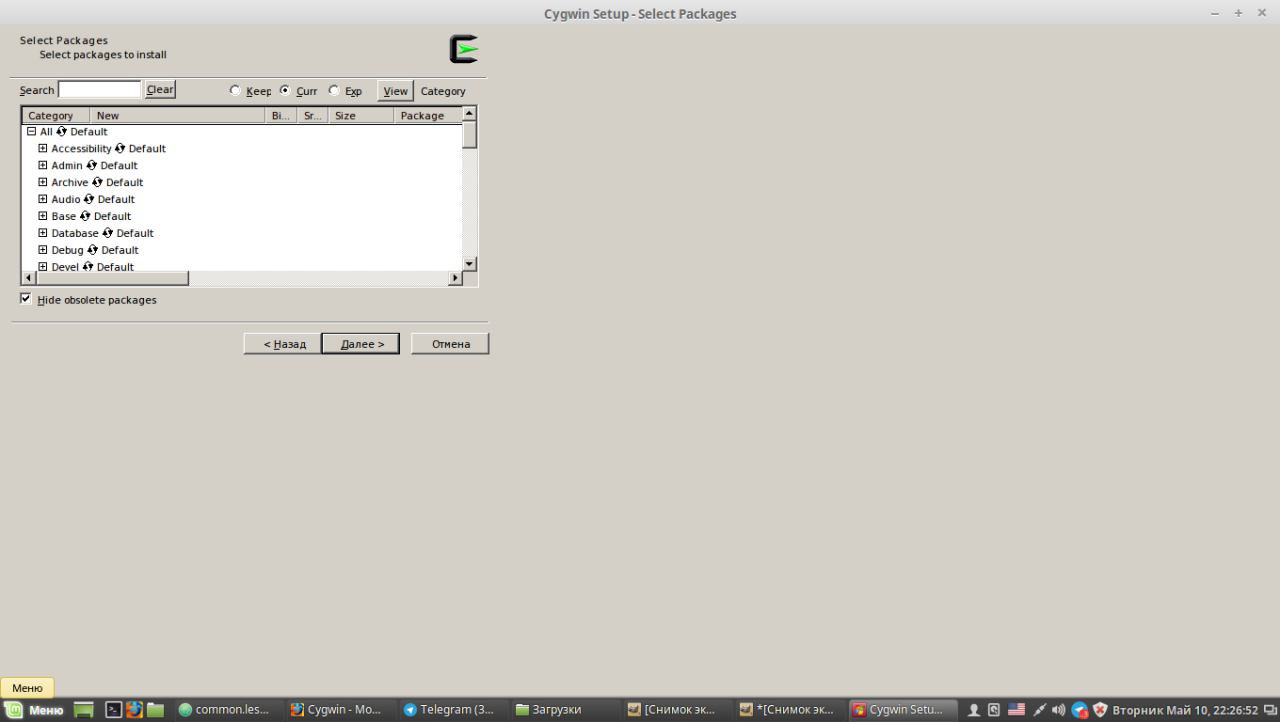Expand the Audio category
The width and height of the screenshot is (1280, 722).
point(43,200)
